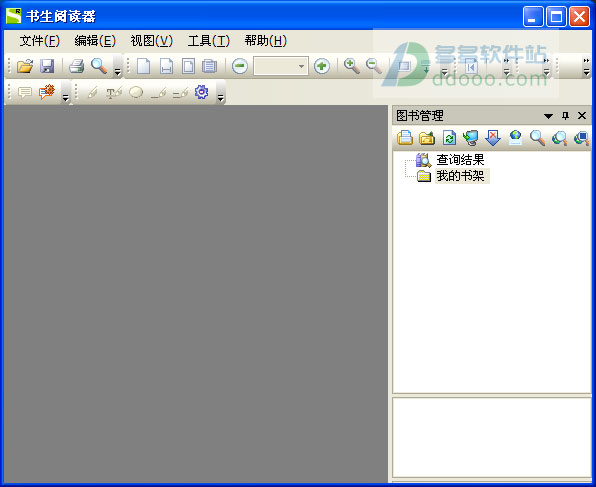
Task: Click the refresh document icon with green arrows
Action: coord(449,138)
